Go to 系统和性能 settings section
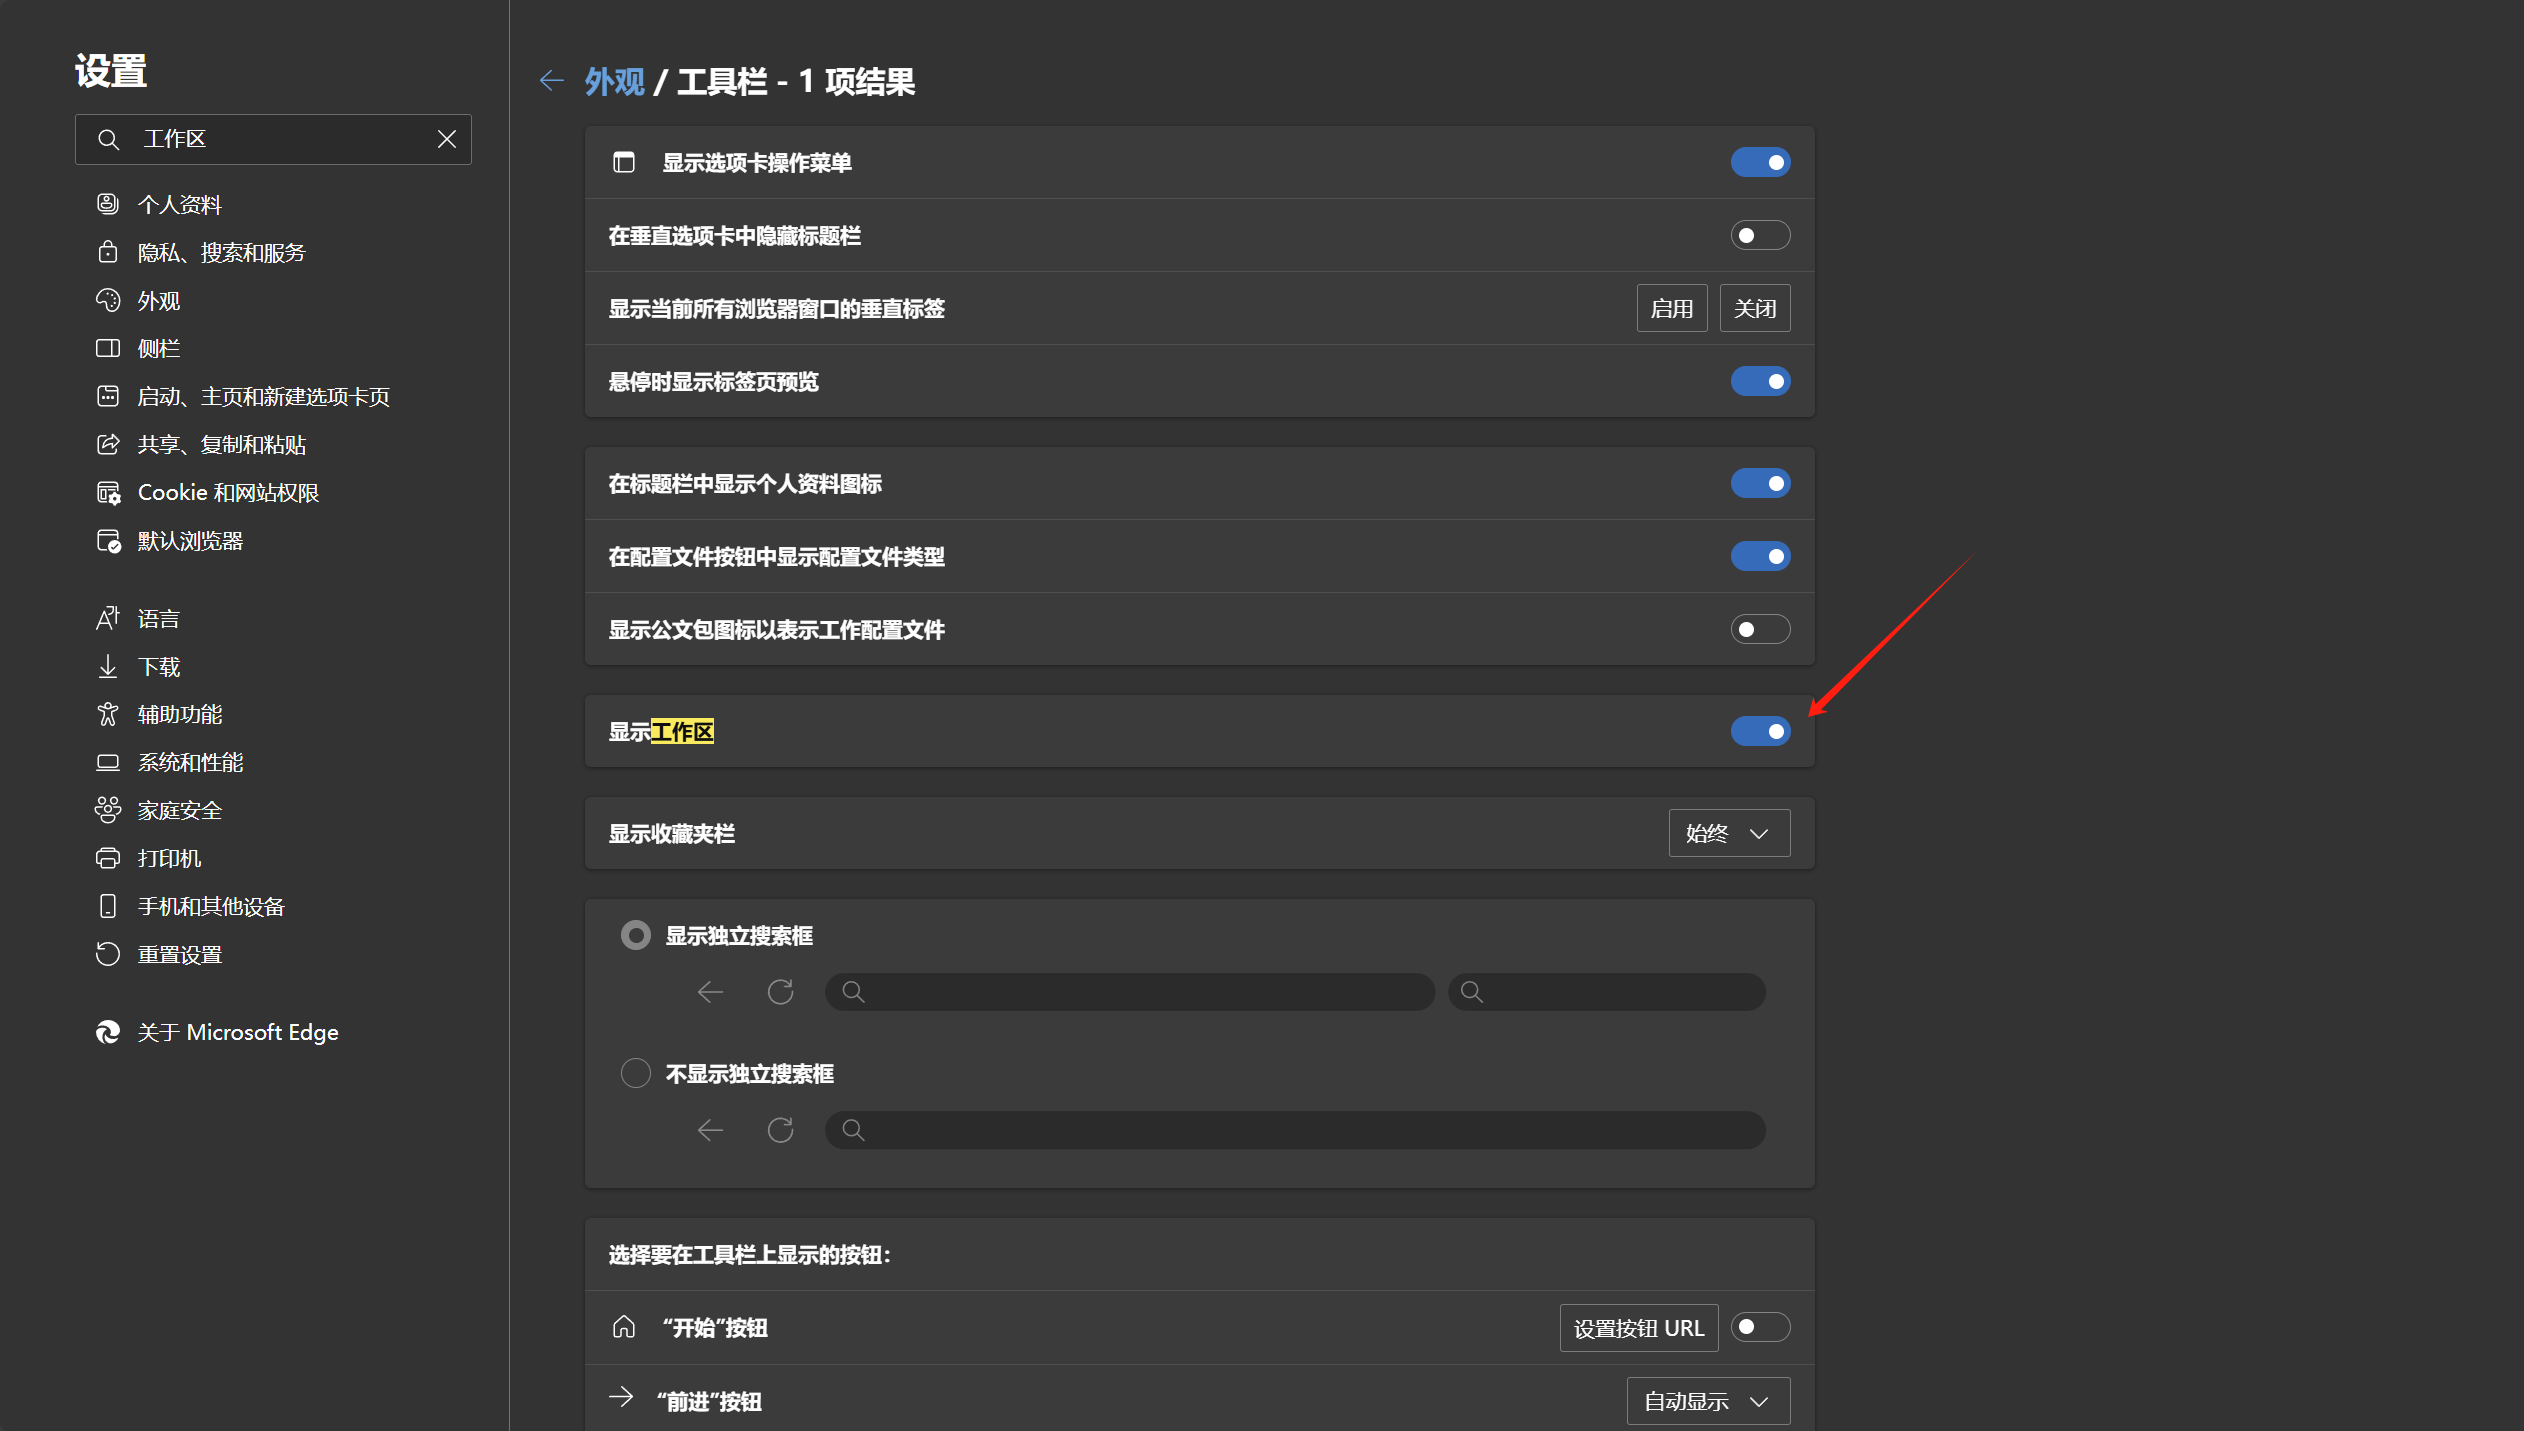The height and width of the screenshot is (1431, 2524). point(190,762)
